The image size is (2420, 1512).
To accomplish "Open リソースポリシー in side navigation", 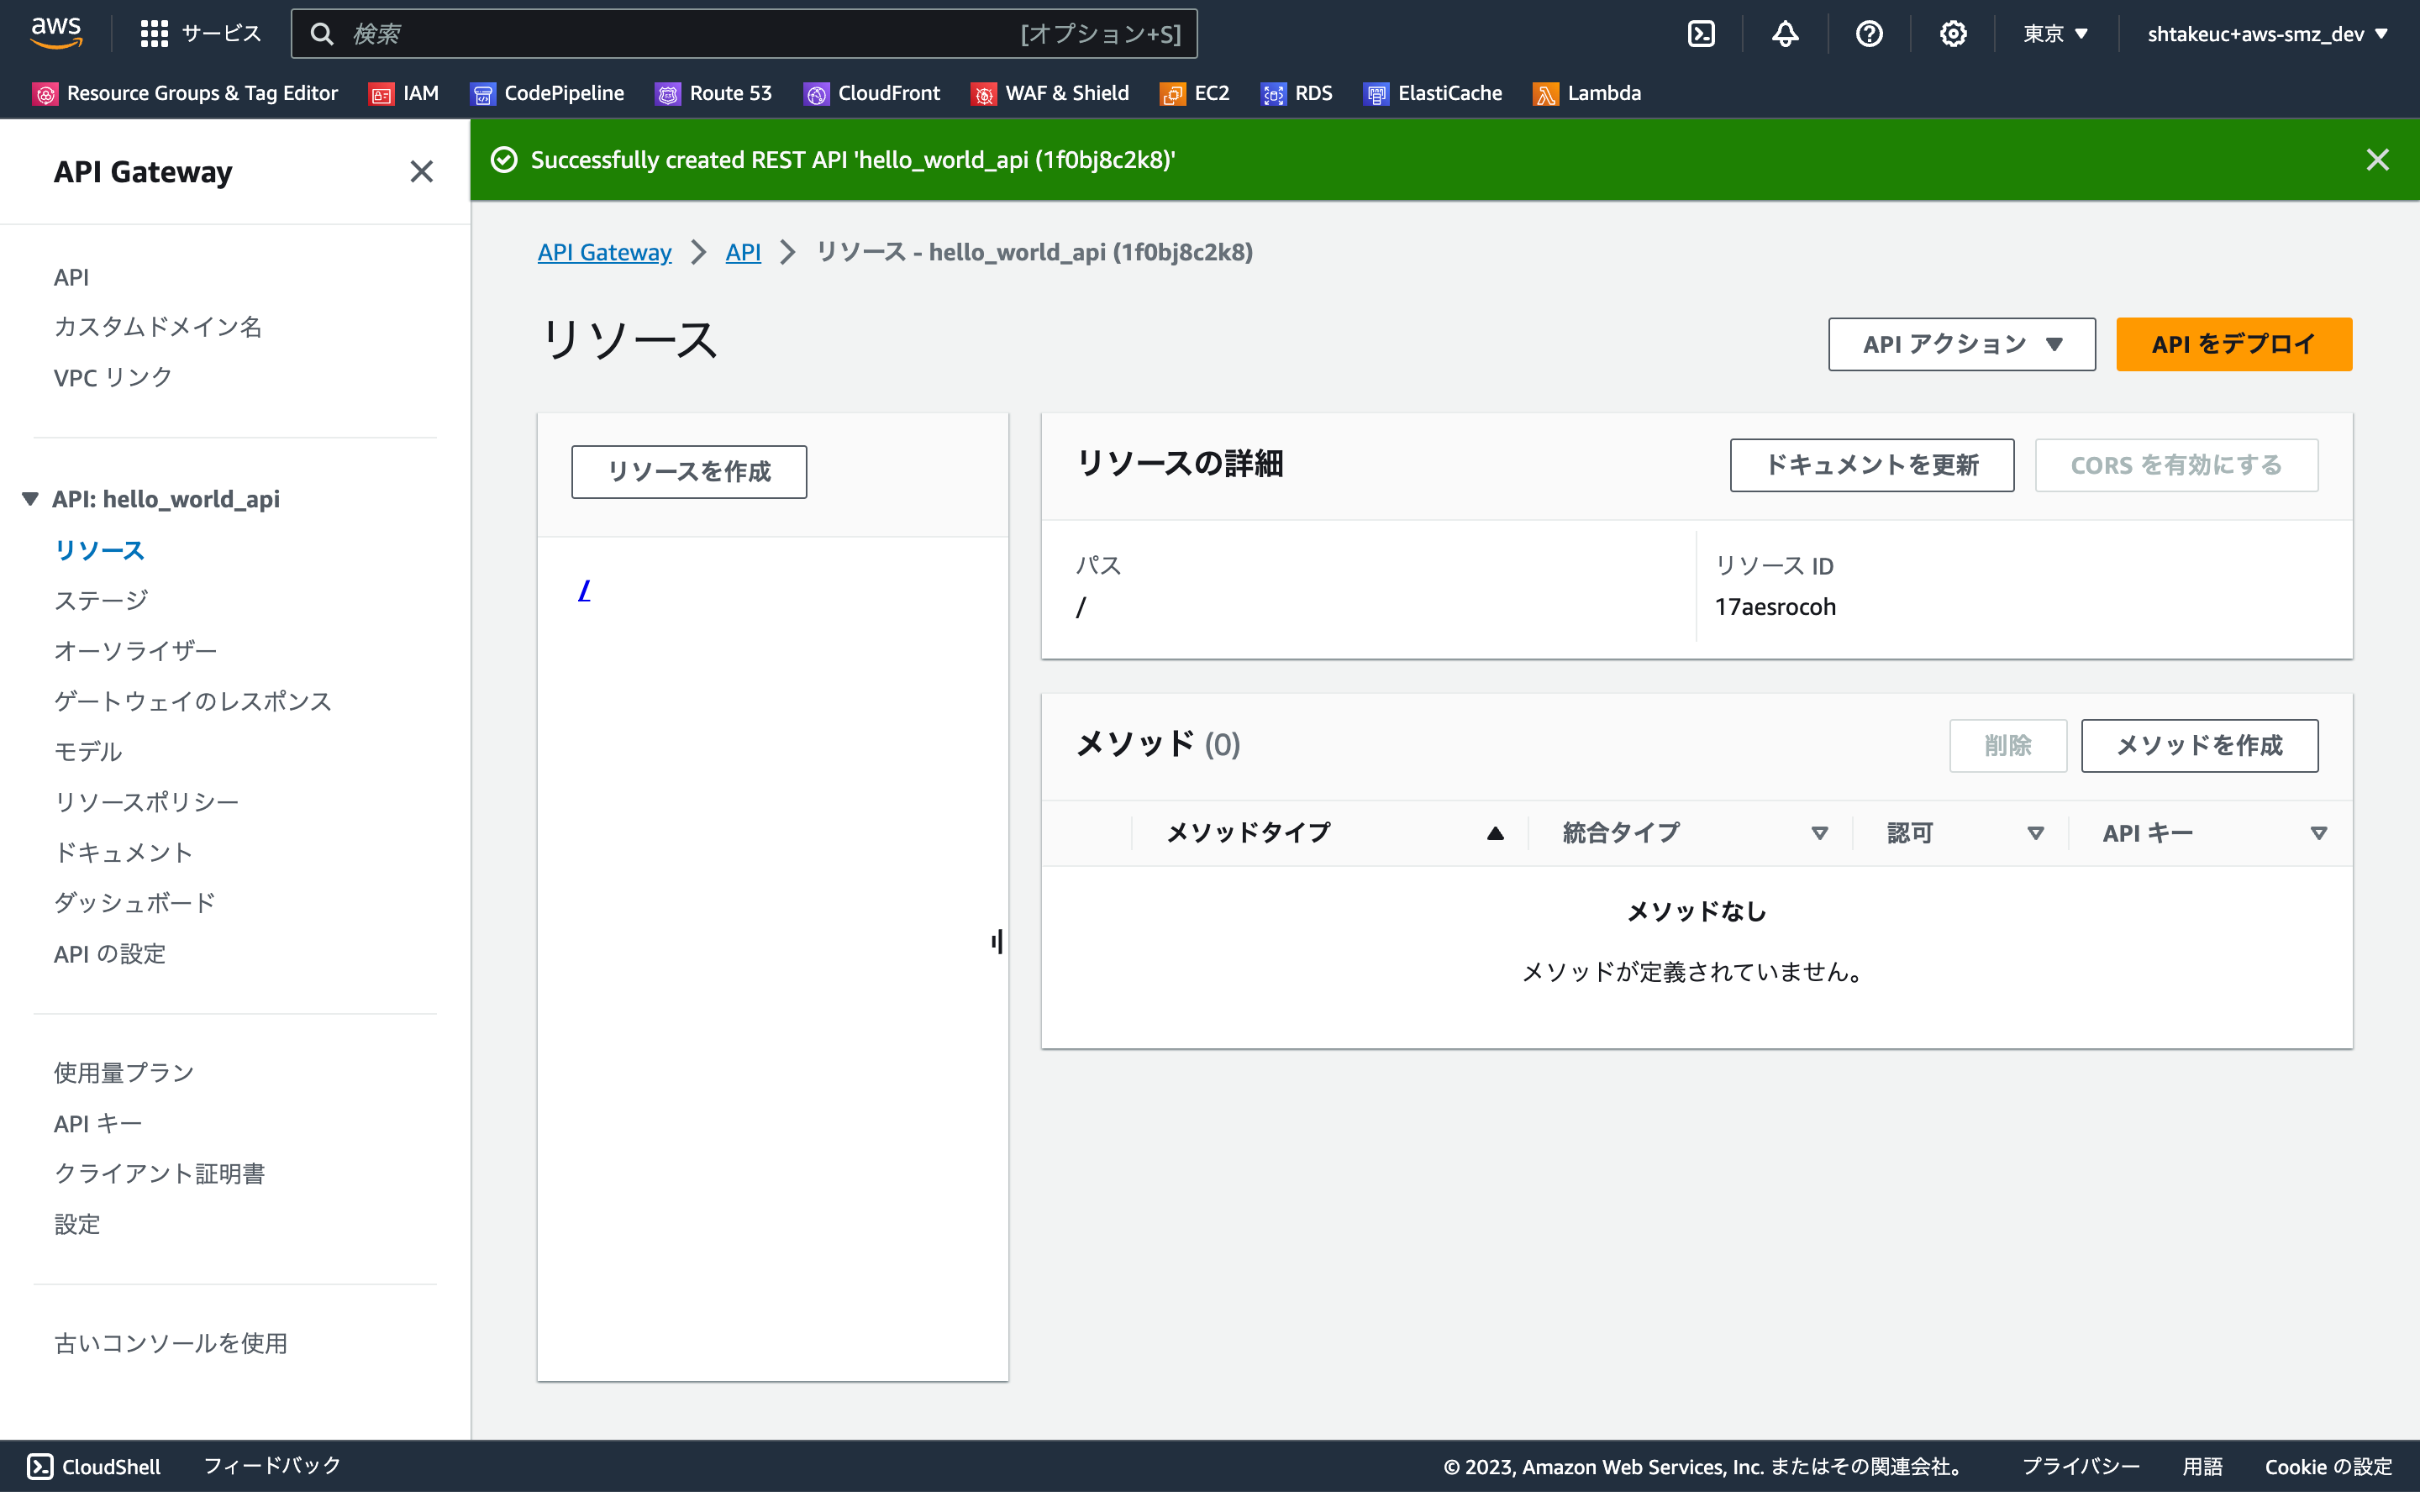I will click(146, 802).
